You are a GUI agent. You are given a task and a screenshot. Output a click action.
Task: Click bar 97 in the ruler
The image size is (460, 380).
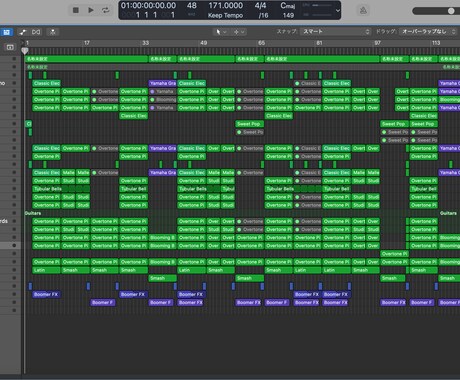point(377,43)
